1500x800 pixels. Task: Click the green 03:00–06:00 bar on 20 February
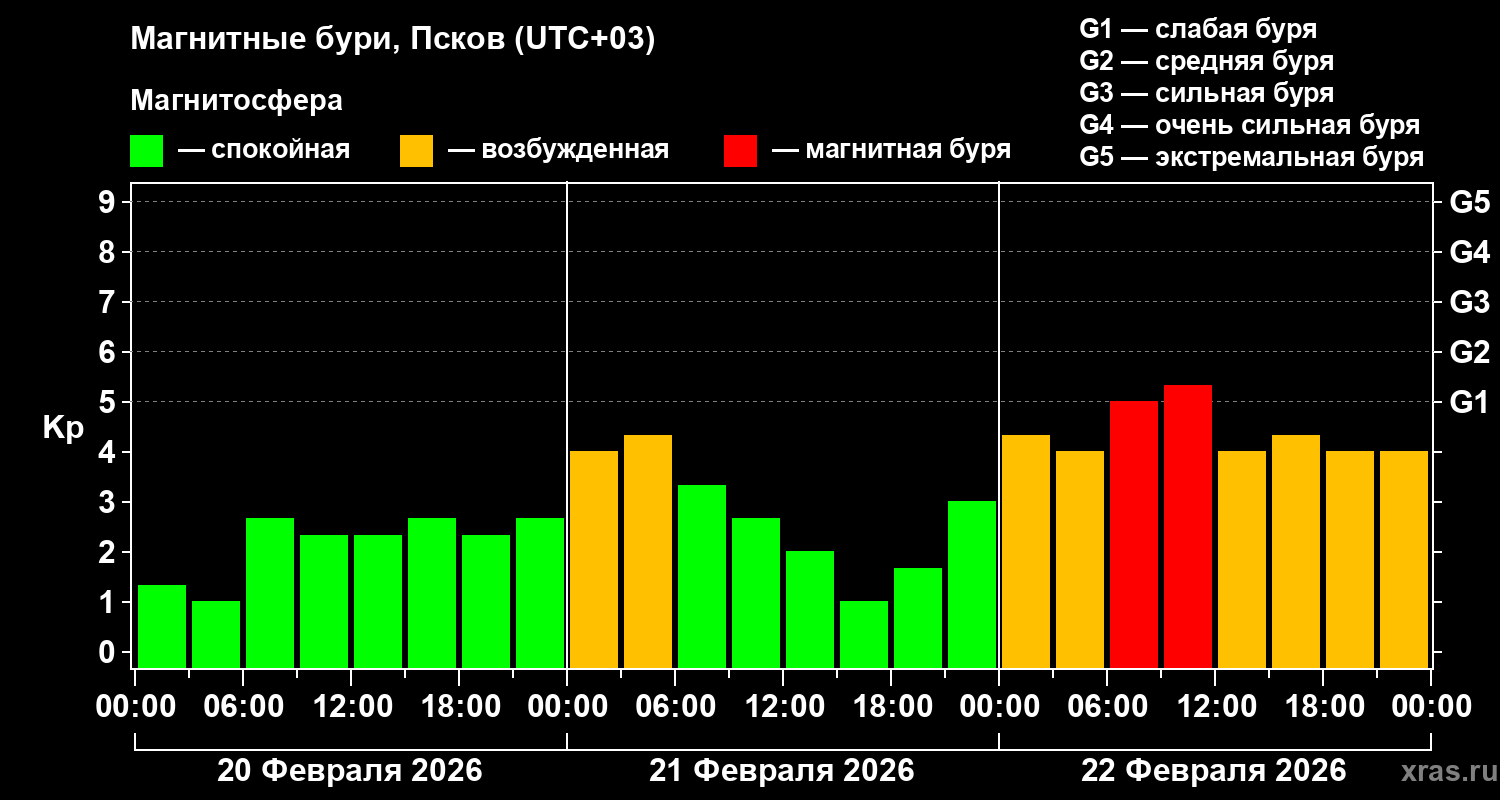[216, 634]
